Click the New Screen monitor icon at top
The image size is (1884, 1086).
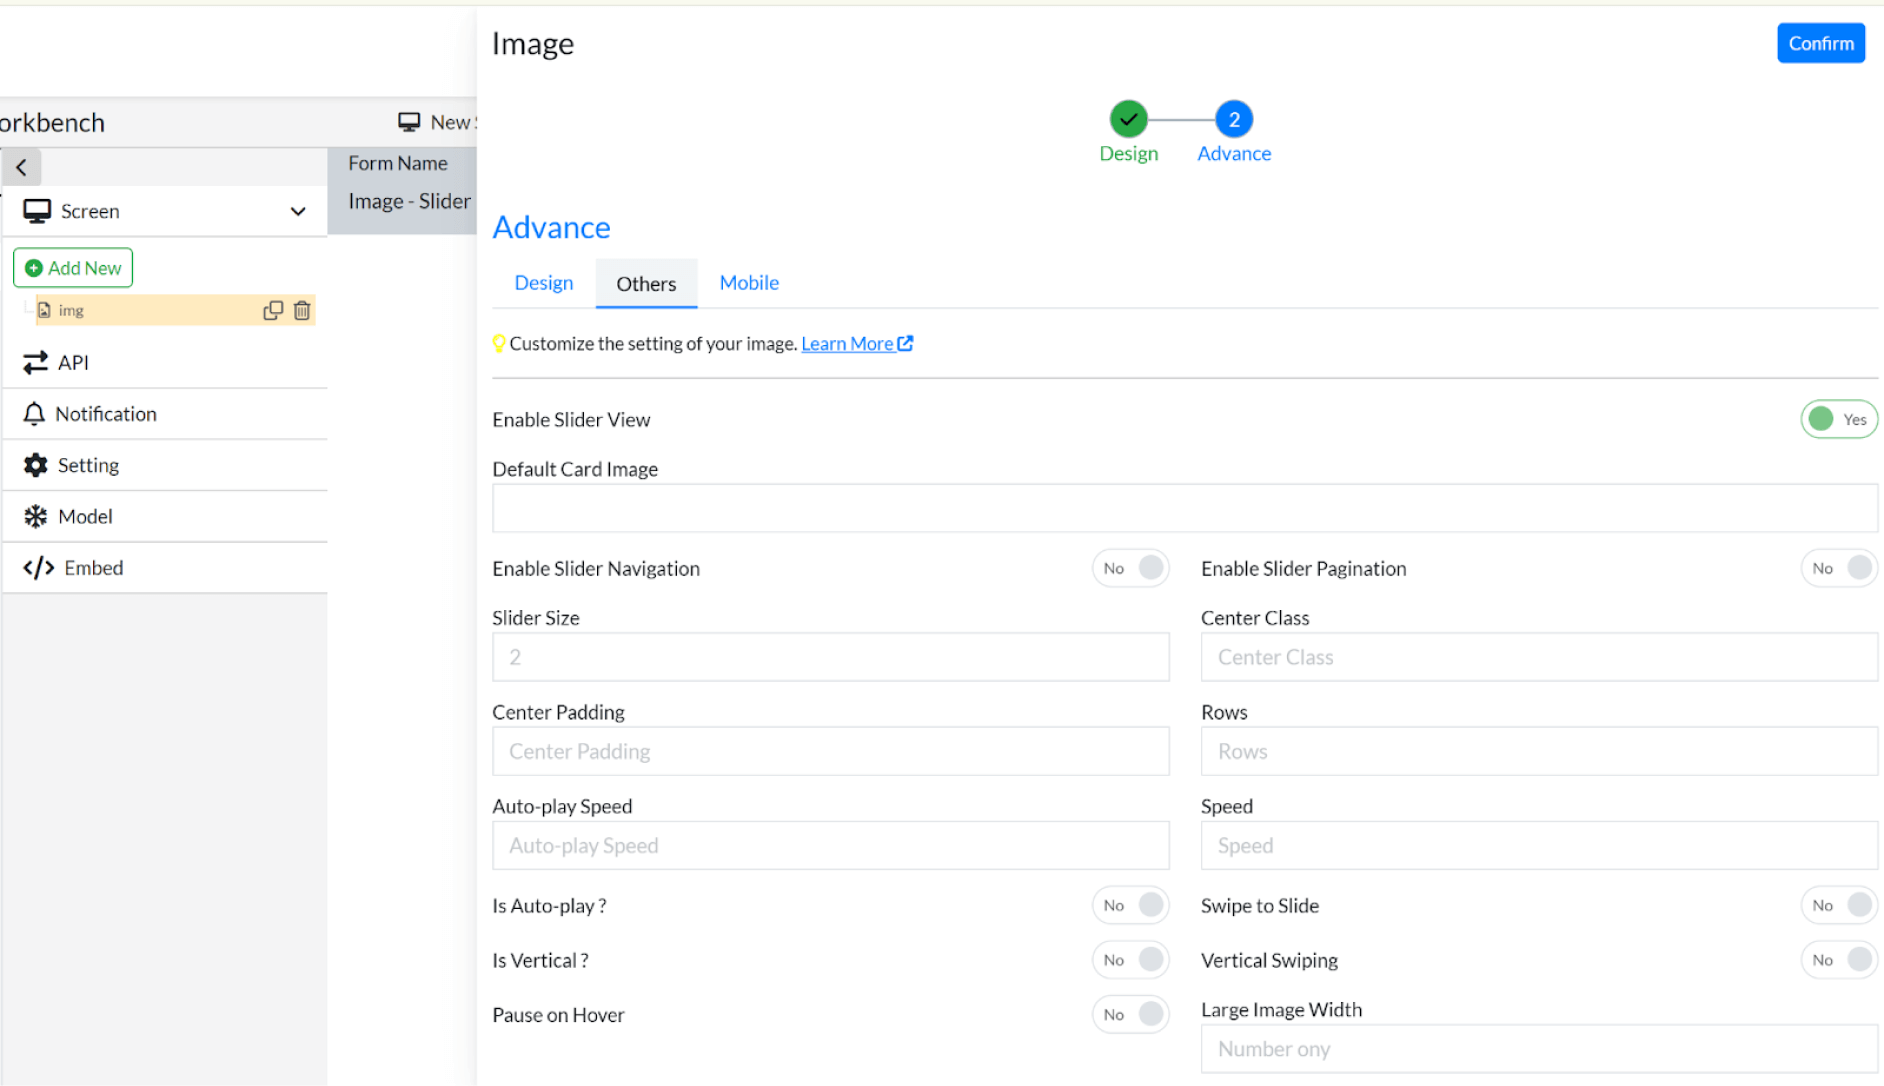(408, 121)
